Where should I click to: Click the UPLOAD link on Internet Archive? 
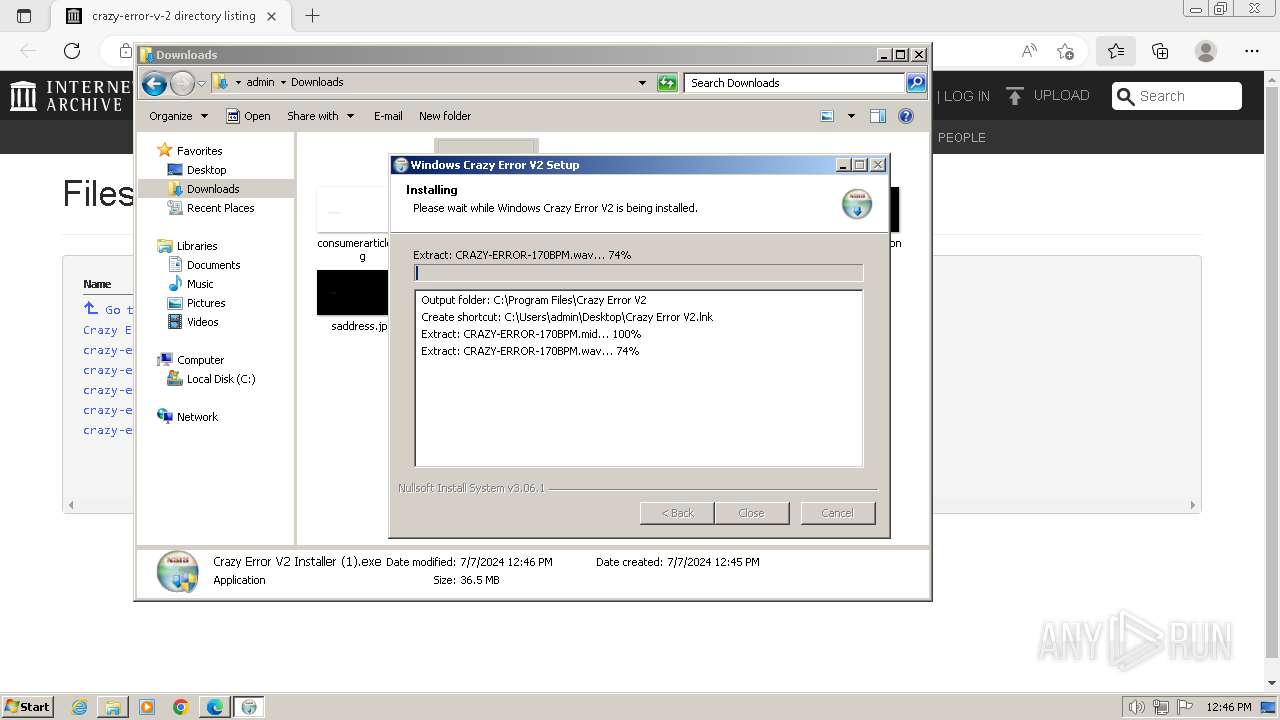coord(1047,96)
